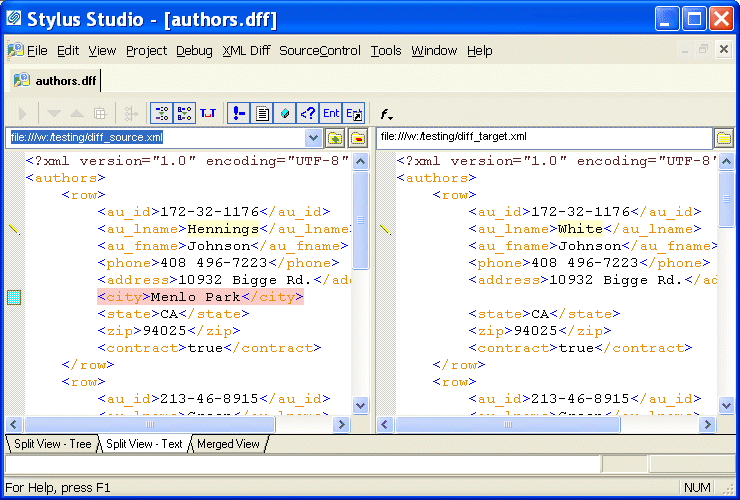The width and height of the screenshot is (740, 500).
Task: Click the red folder icon beside source path
Action: coord(358,138)
